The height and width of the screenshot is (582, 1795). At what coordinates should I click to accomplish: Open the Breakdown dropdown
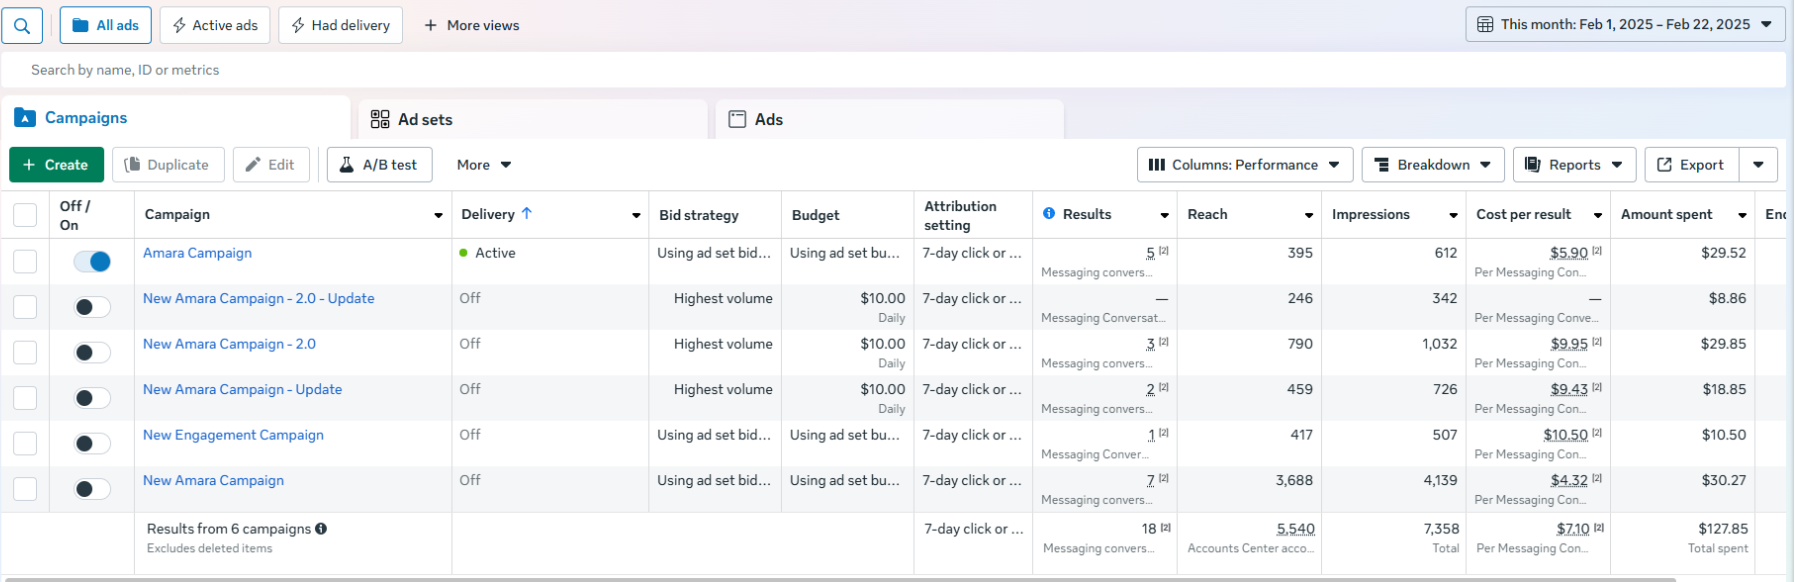1432,165
